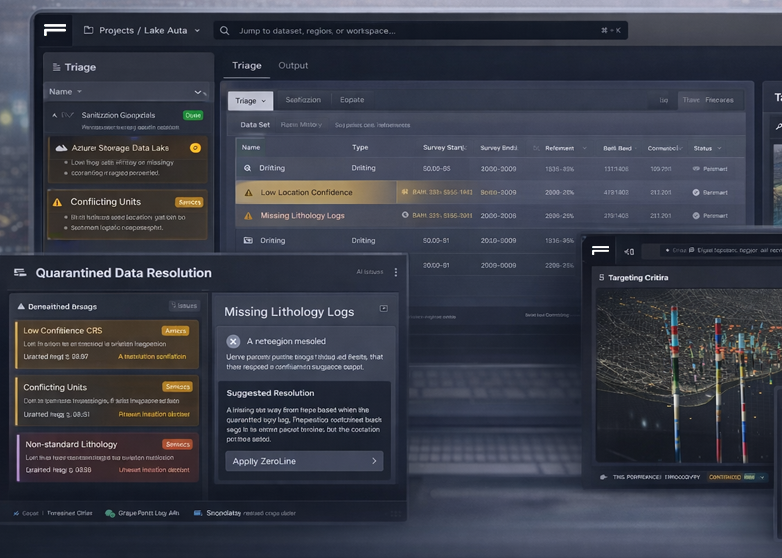The height and width of the screenshot is (558, 782).
Task: Select the Conflicting Units card in Quarantined panel
Action: [107, 400]
